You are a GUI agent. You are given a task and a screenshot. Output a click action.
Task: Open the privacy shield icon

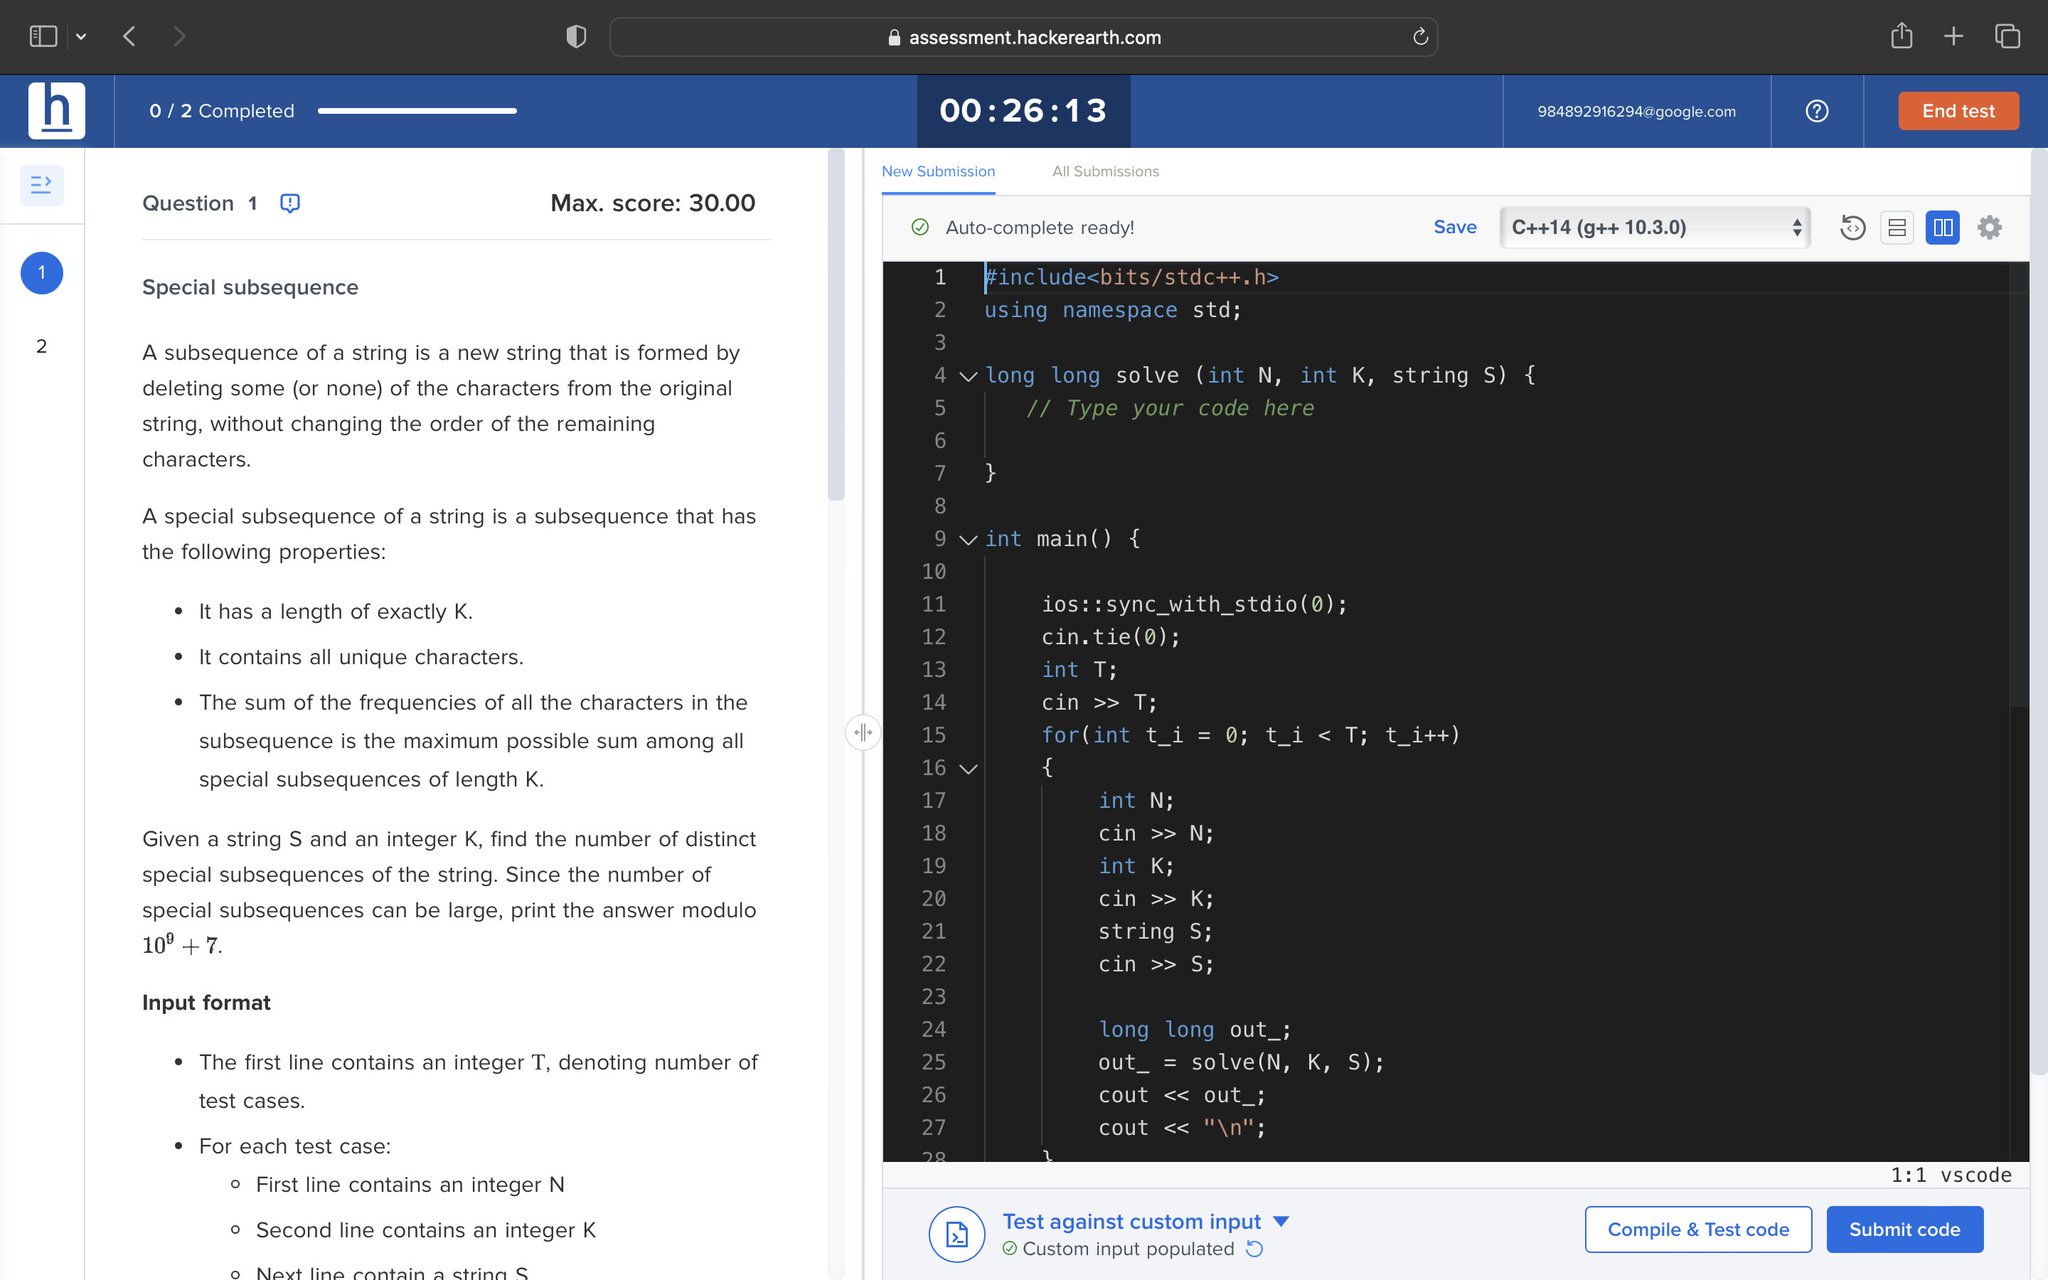[576, 37]
